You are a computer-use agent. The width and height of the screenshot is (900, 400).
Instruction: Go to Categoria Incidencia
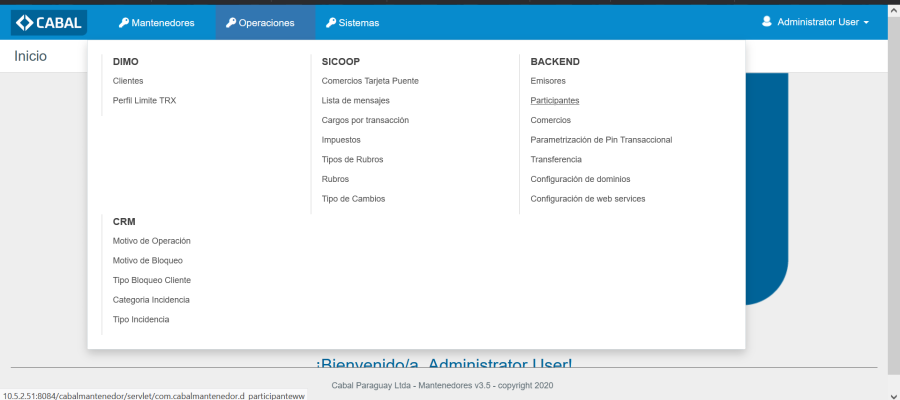[x=151, y=300]
